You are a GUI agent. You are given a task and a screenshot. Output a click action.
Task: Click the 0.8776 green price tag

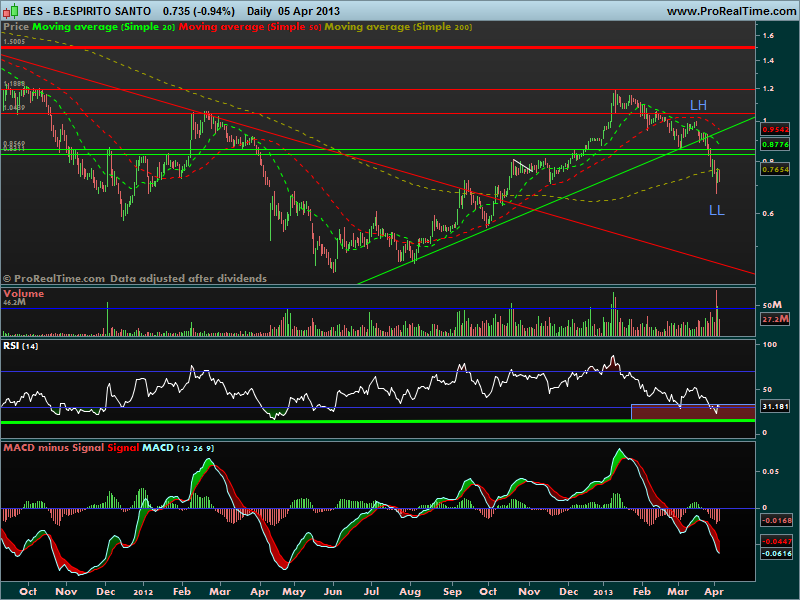point(775,144)
